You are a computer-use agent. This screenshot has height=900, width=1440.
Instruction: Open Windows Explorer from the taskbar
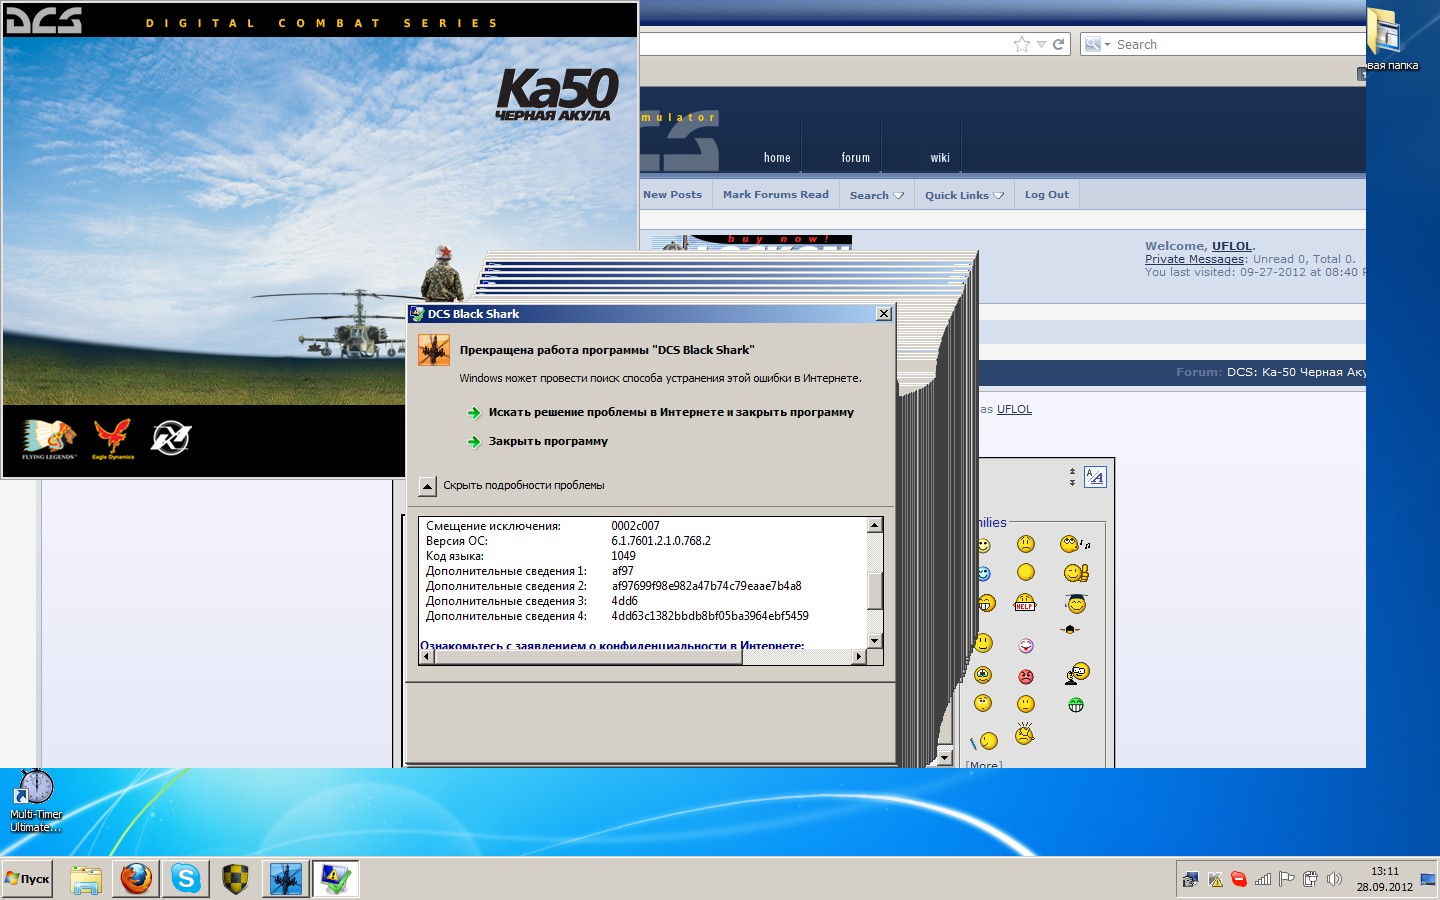point(86,879)
